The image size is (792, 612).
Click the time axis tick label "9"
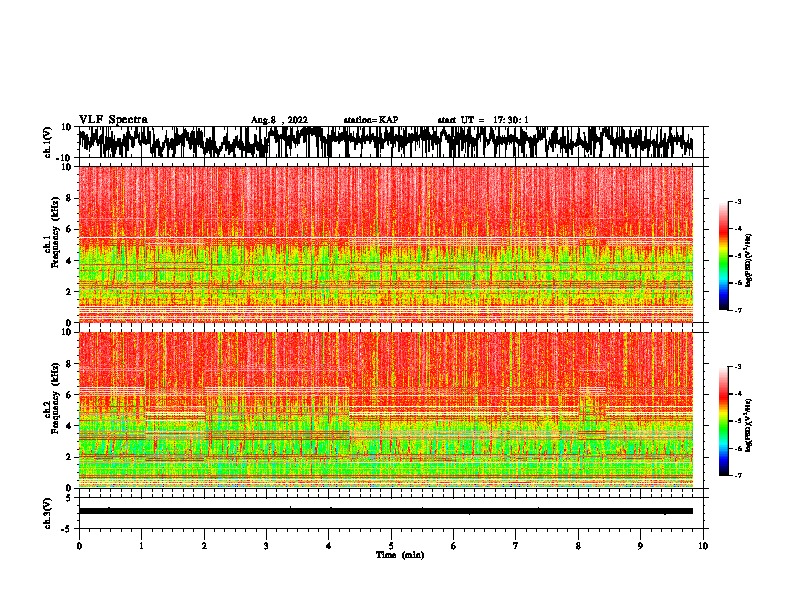pos(640,546)
